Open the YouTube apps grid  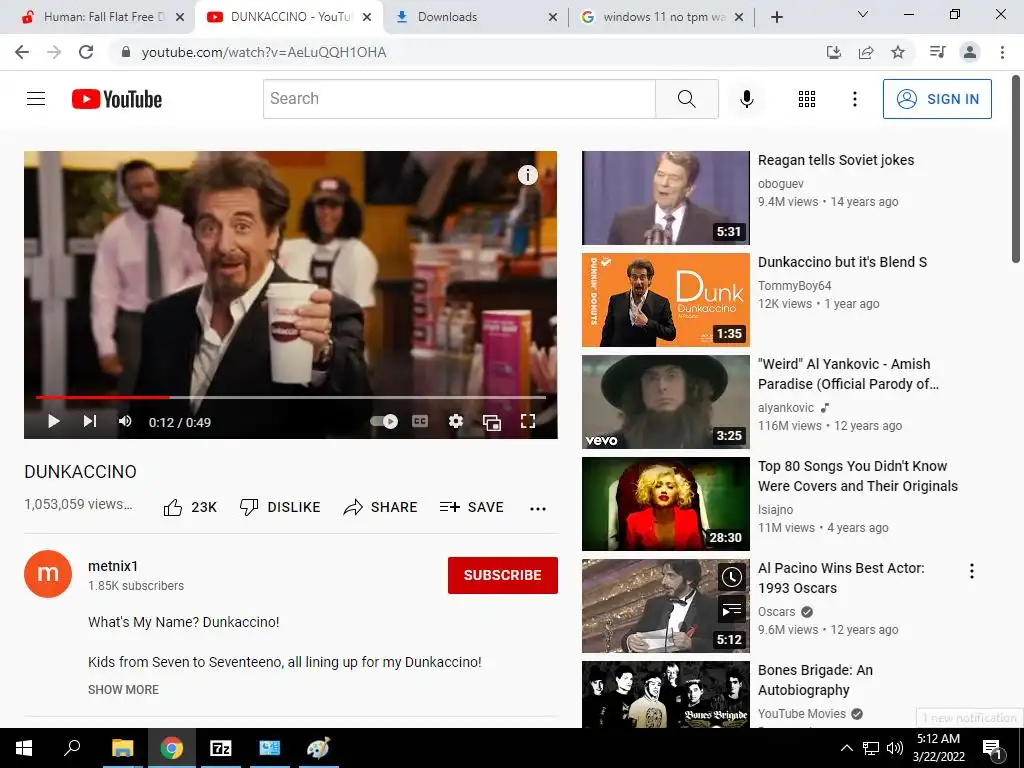click(807, 99)
